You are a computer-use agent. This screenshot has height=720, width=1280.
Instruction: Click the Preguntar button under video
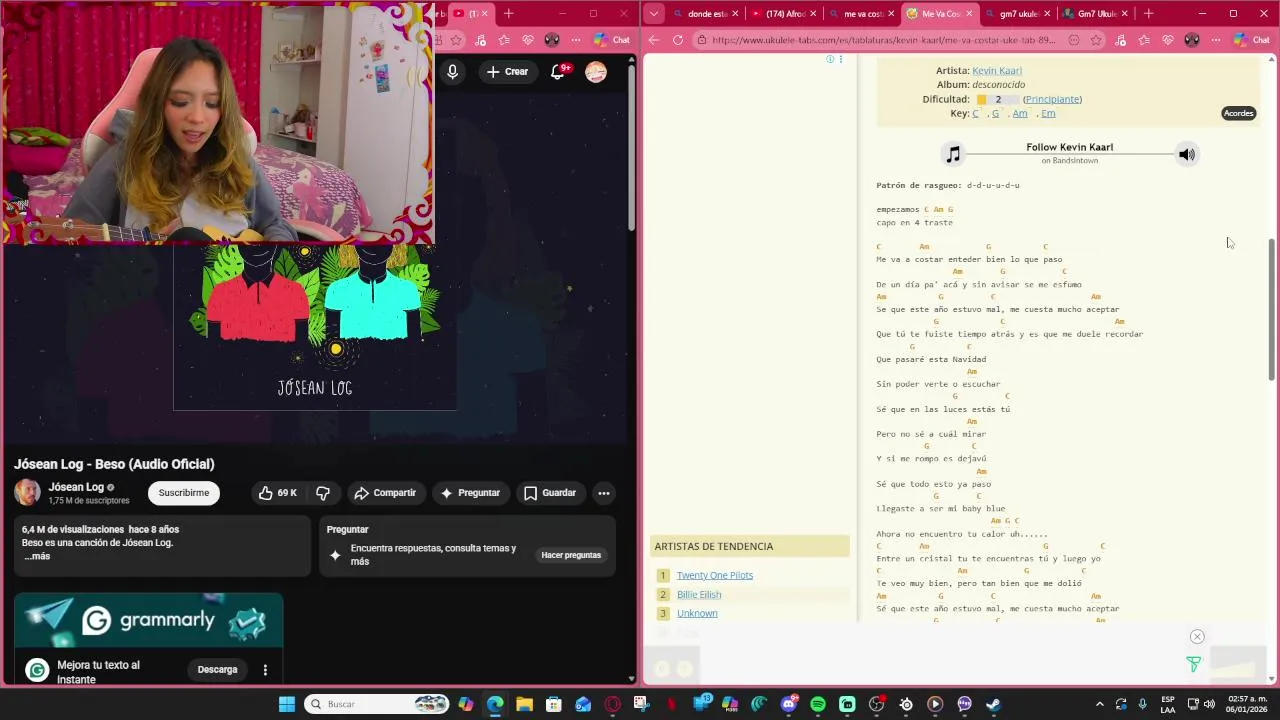pyautogui.click(x=470, y=493)
